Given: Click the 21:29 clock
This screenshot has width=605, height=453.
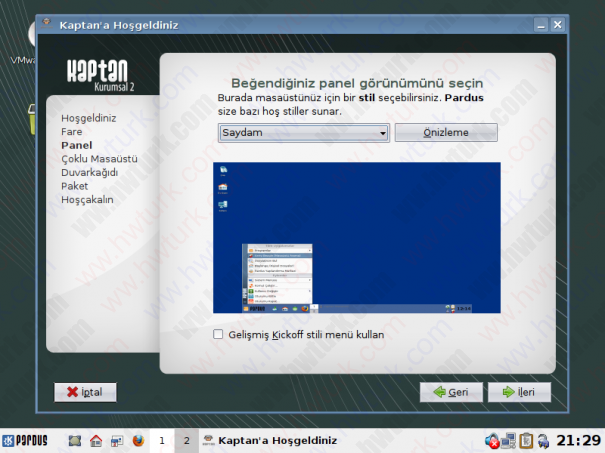Looking at the screenshot, I should click(578, 440).
